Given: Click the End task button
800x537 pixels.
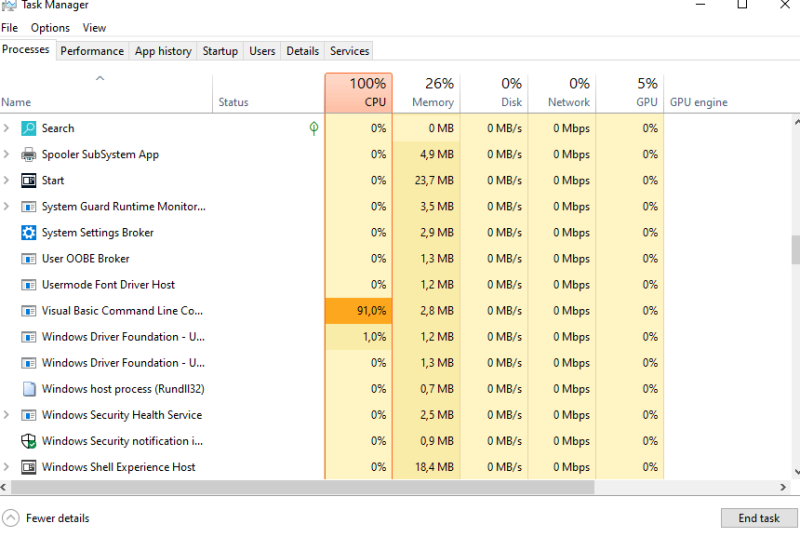Looking at the screenshot, I should pyautogui.click(x=759, y=518).
